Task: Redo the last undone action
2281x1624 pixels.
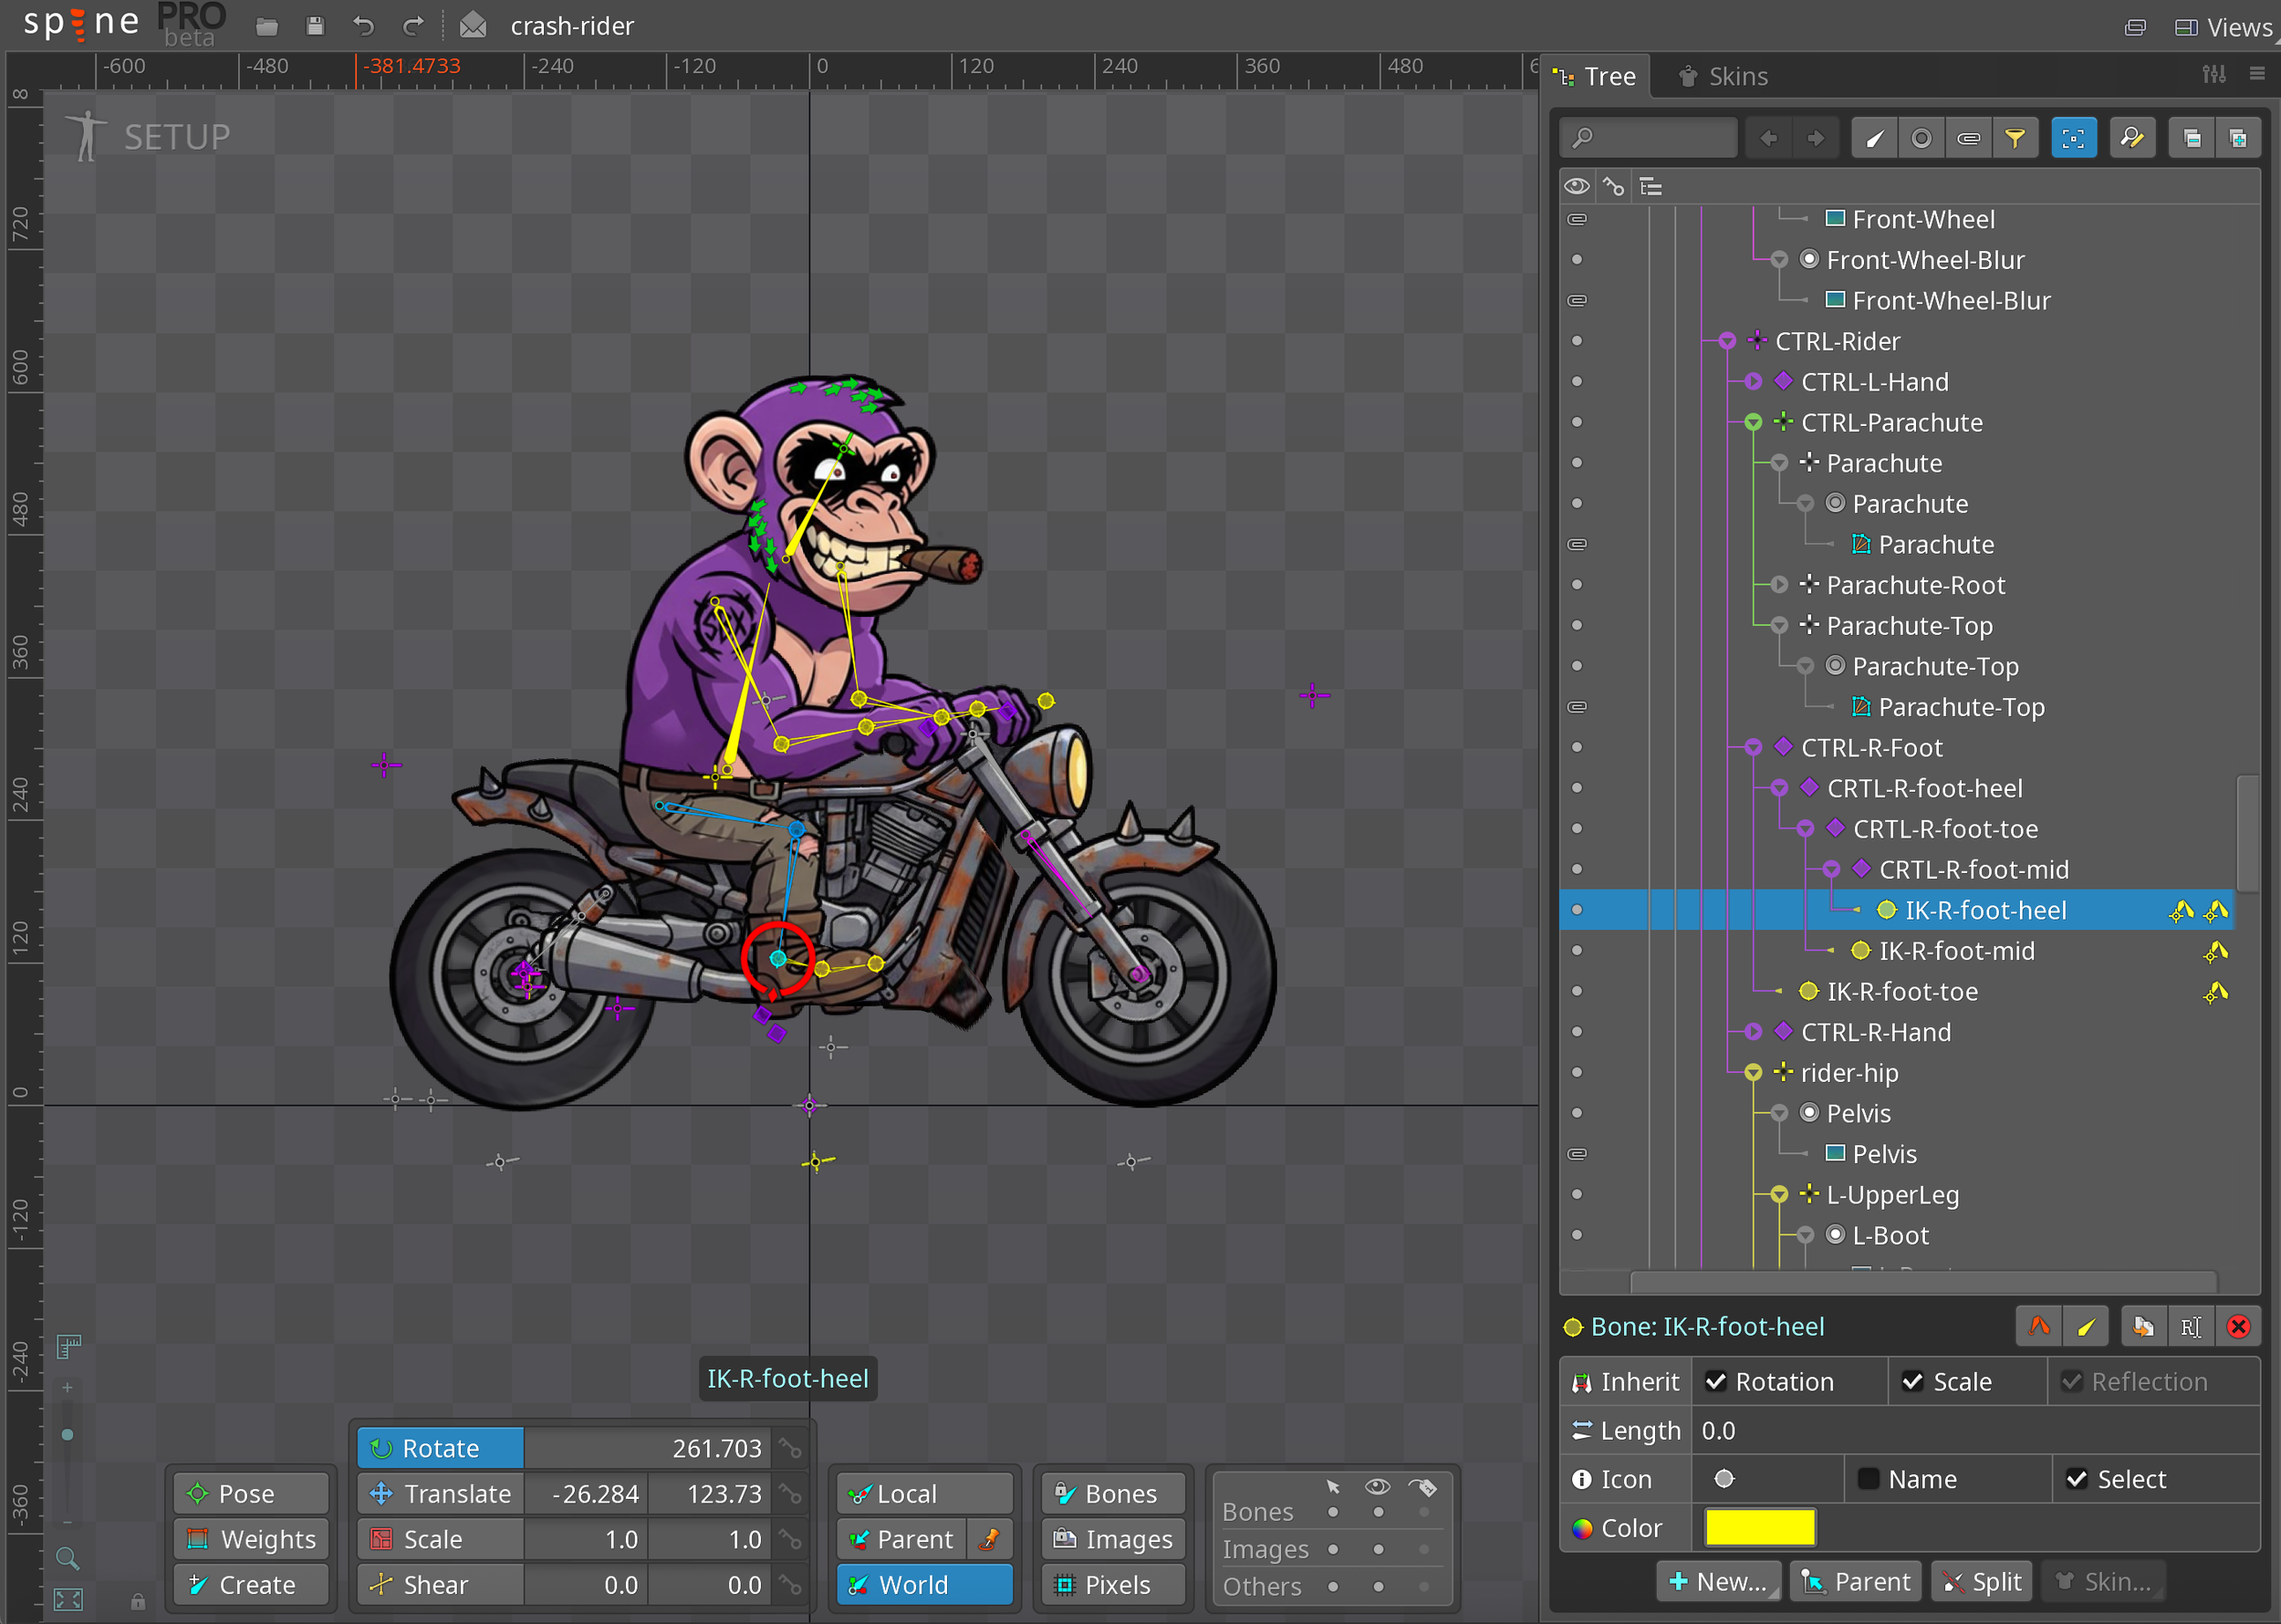Action: [413, 26]
